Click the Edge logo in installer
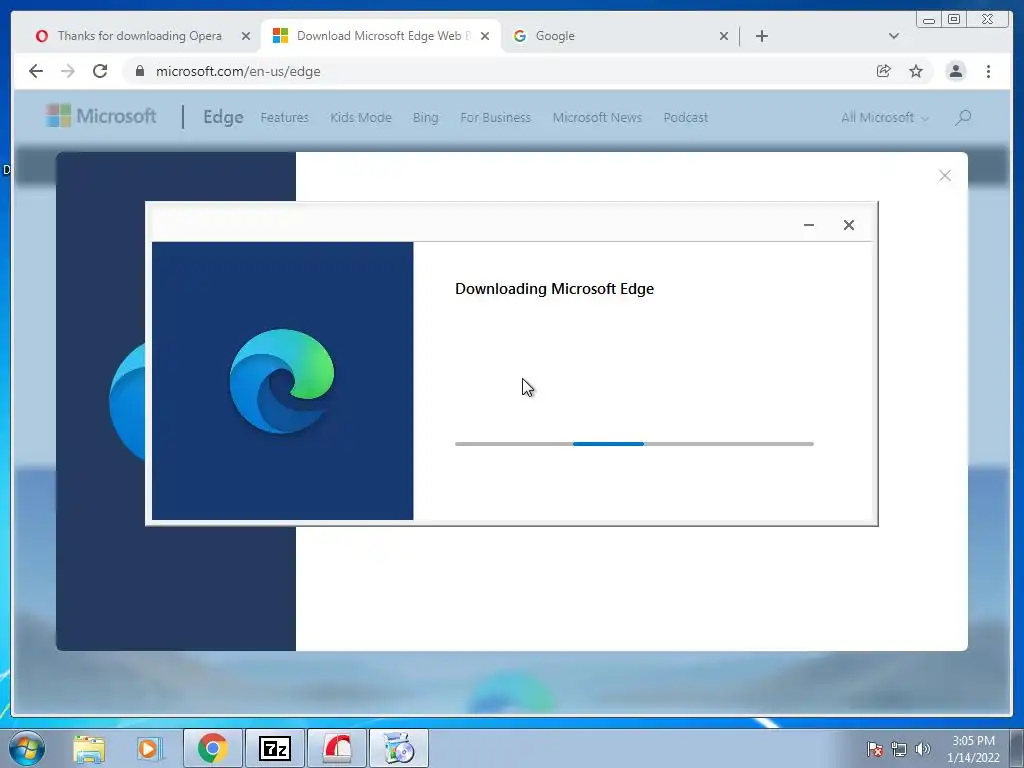 (x=281, y=381)
